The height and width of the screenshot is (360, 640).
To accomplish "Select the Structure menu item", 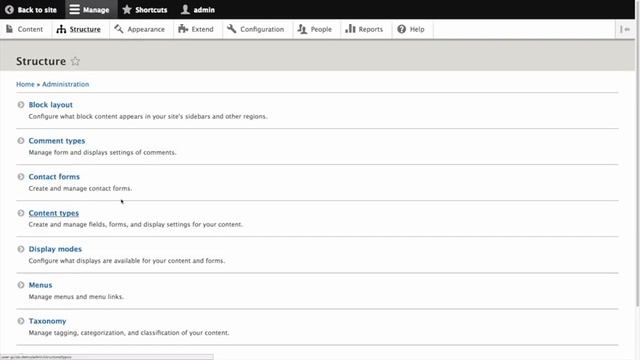I will [79, 29].
